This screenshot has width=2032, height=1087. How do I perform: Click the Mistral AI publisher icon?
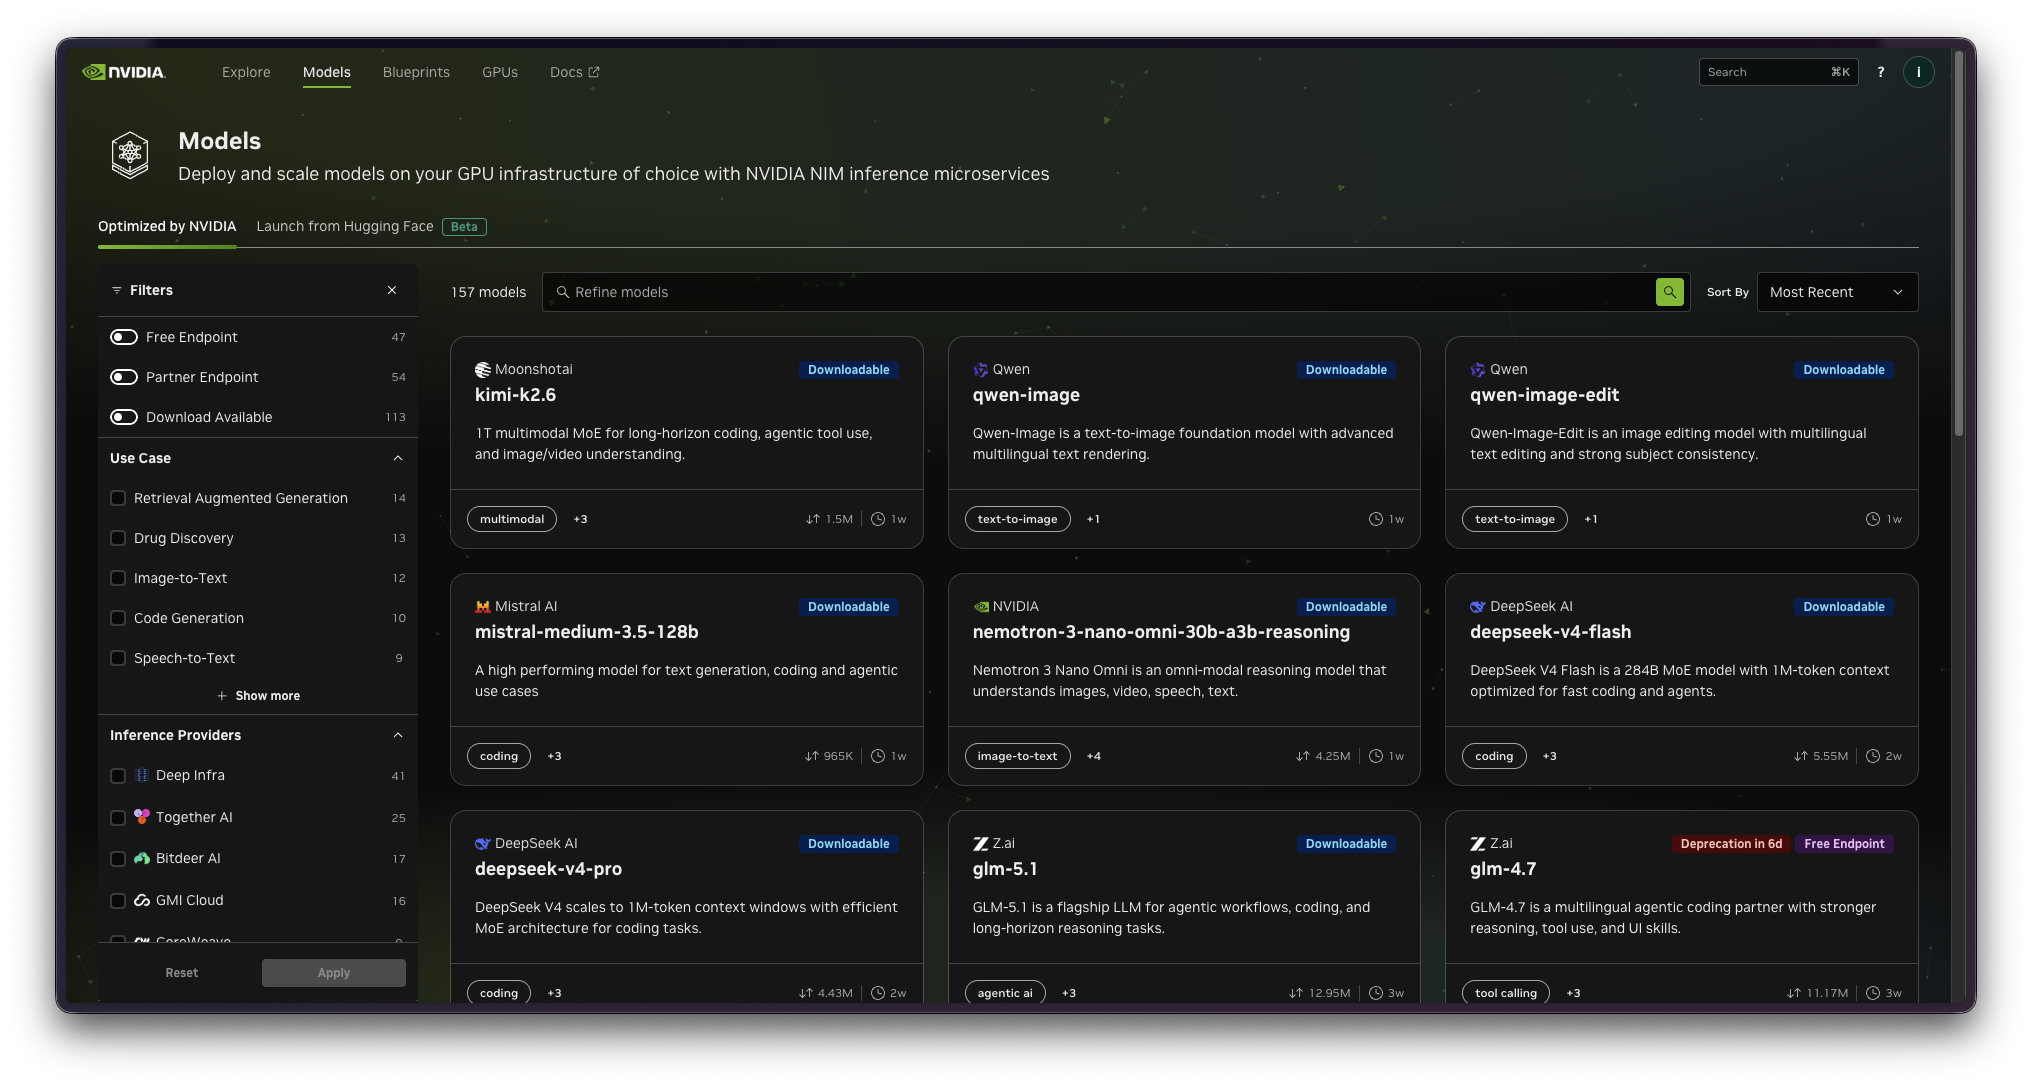click(x=482, y=607)
